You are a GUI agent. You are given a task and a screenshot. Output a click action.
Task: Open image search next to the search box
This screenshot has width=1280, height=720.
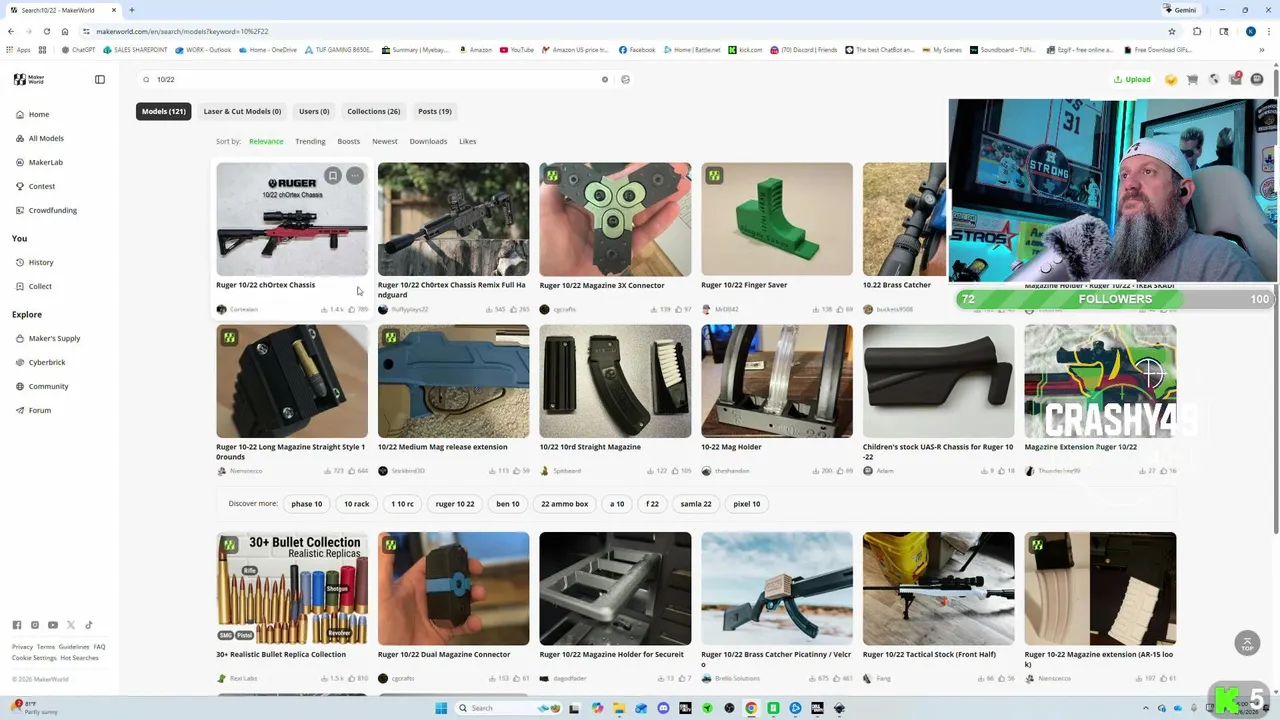pyautogui.click(x=625, y=79)
